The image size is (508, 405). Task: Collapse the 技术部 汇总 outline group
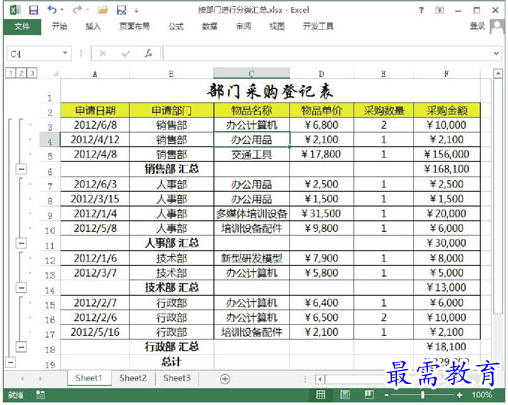point(21,287)
